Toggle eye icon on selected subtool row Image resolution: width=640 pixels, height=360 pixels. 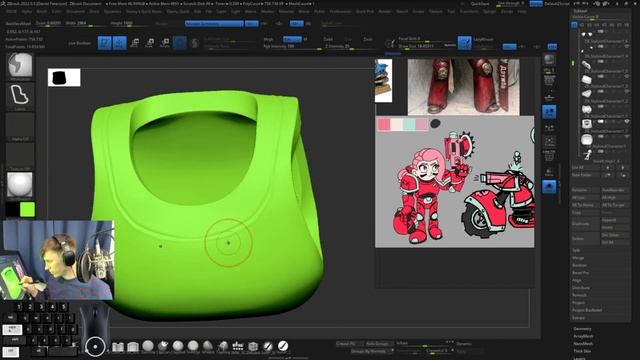(627, 121)
